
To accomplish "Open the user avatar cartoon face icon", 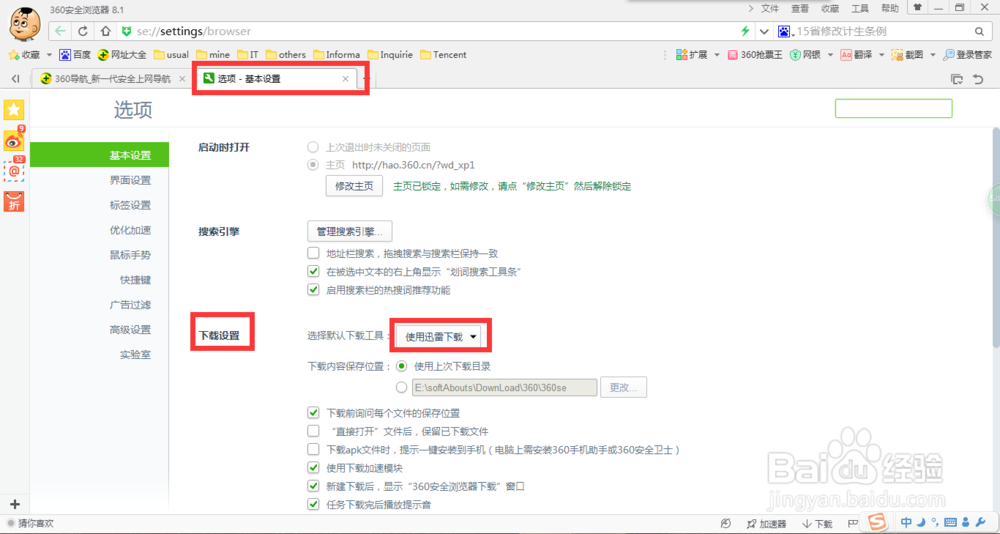I will point(25,24).
